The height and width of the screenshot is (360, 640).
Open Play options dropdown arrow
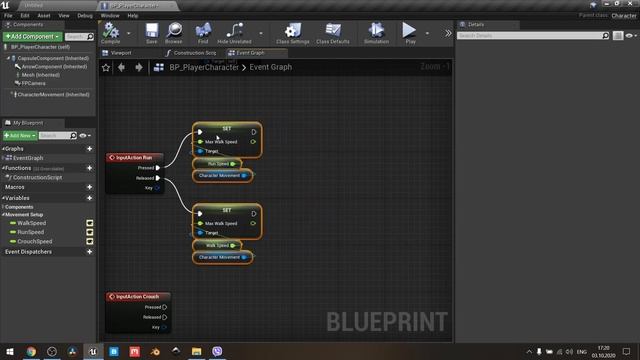coord(427,33)
